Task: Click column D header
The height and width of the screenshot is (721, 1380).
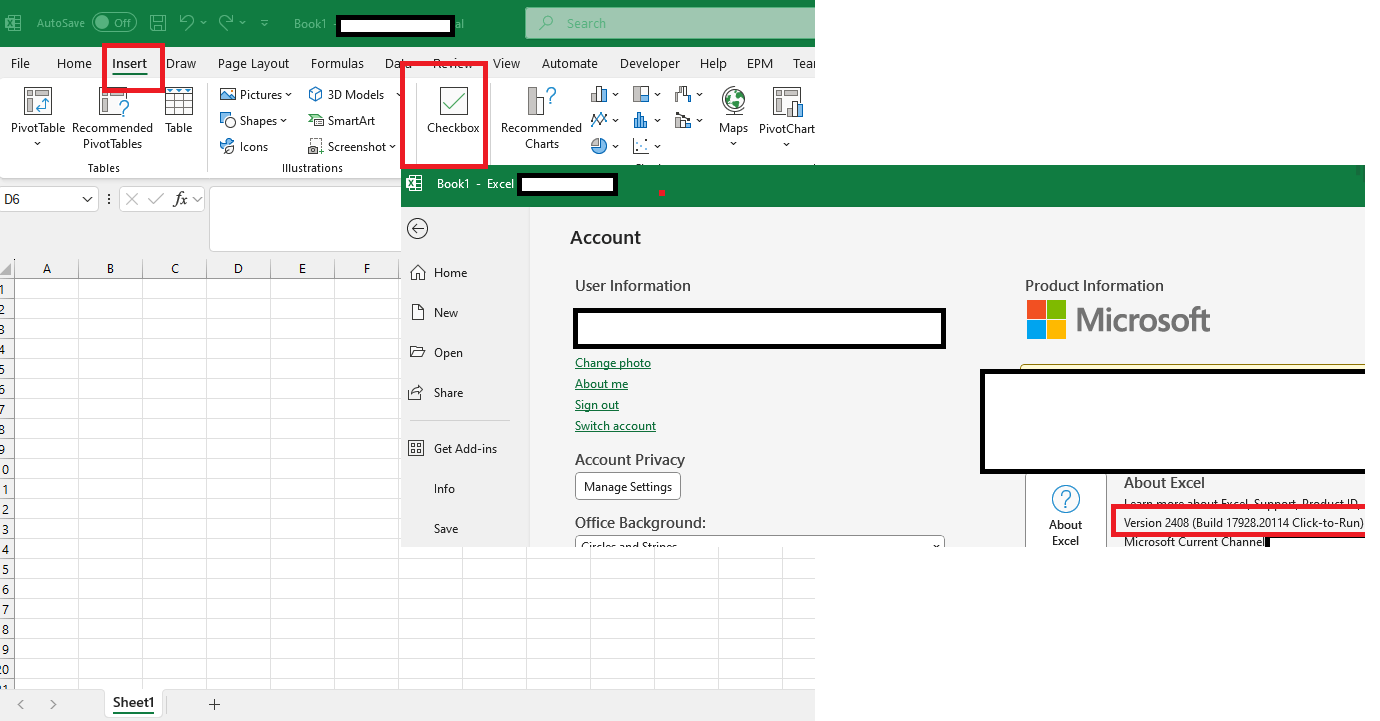Action: point(238,269)
